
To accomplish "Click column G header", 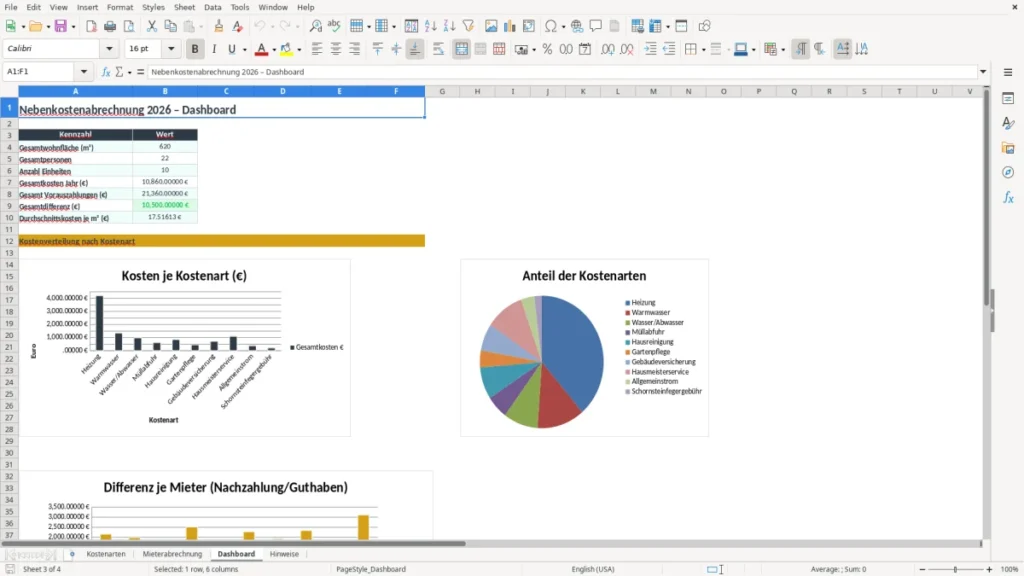I will click(x=442, y=91).
